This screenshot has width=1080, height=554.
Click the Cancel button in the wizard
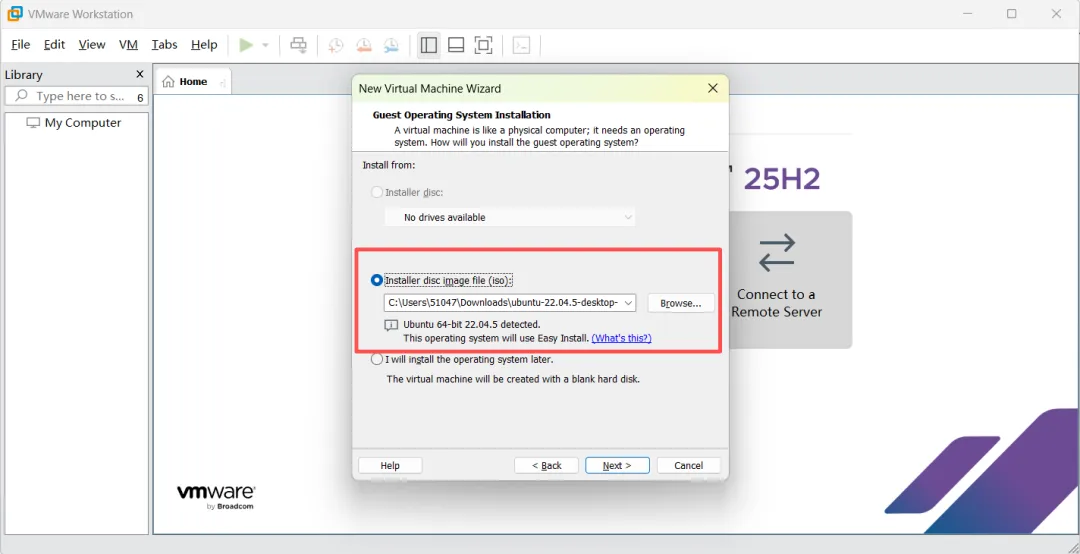pos(689,466)
